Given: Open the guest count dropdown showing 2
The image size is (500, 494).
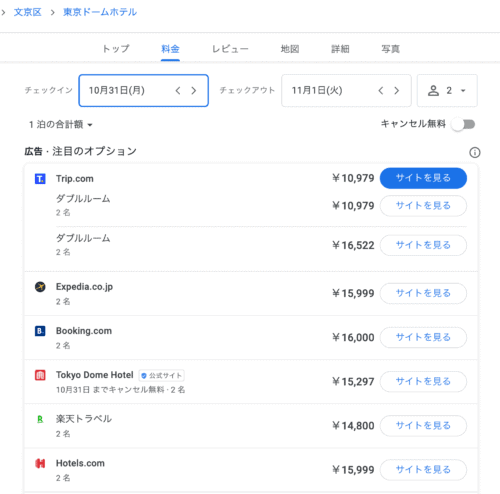Looking at the screenshot, I should [x=447, y=91].
